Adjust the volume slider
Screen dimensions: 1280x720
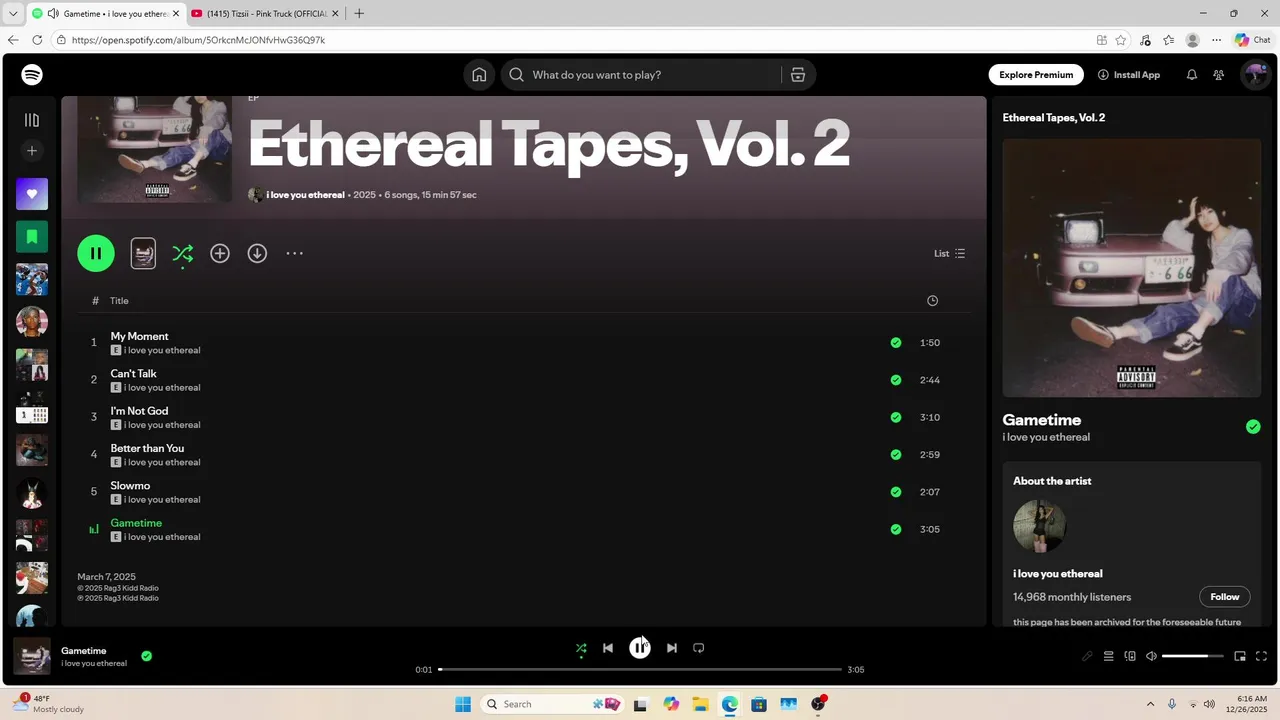[1192, 656]
